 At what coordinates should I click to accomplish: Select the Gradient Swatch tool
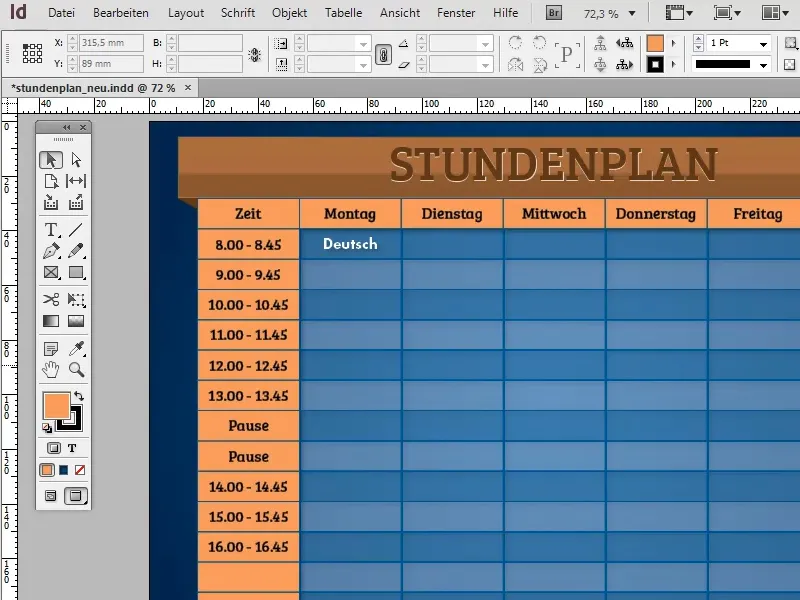point(51,321)
